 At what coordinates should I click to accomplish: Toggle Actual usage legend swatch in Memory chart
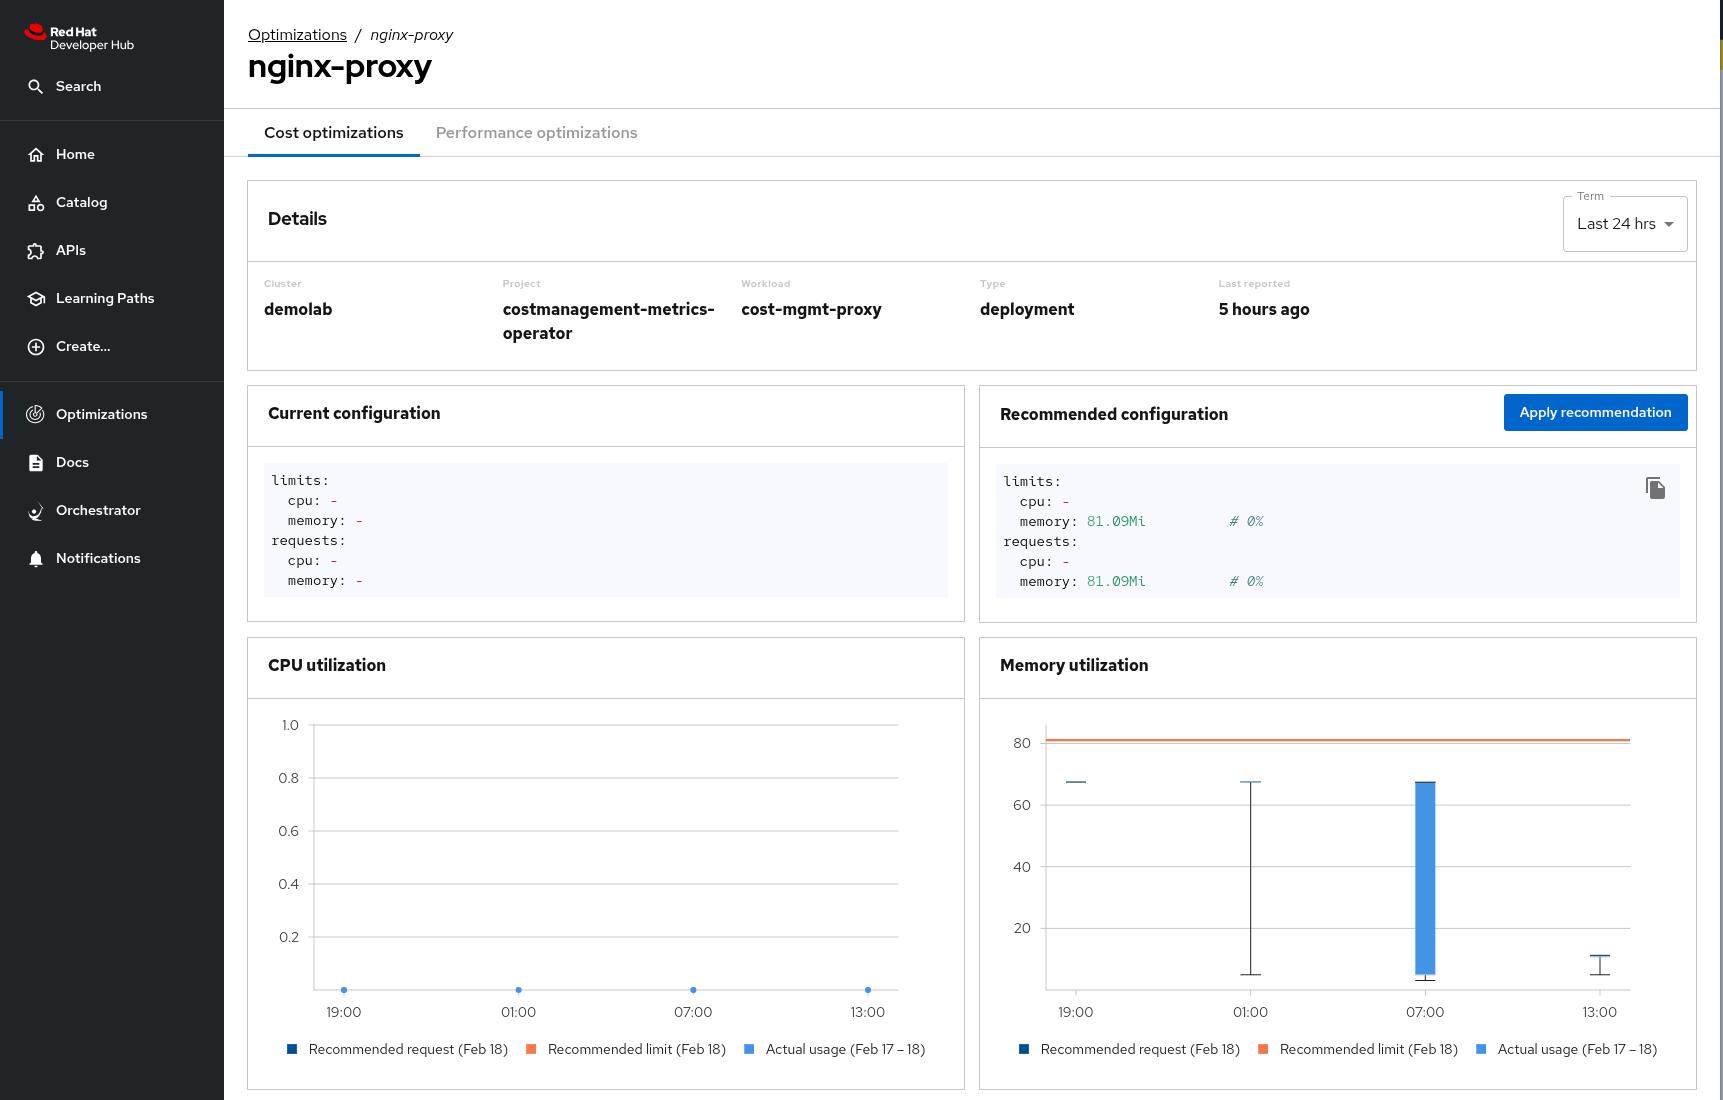[x=1481, y=1049]
